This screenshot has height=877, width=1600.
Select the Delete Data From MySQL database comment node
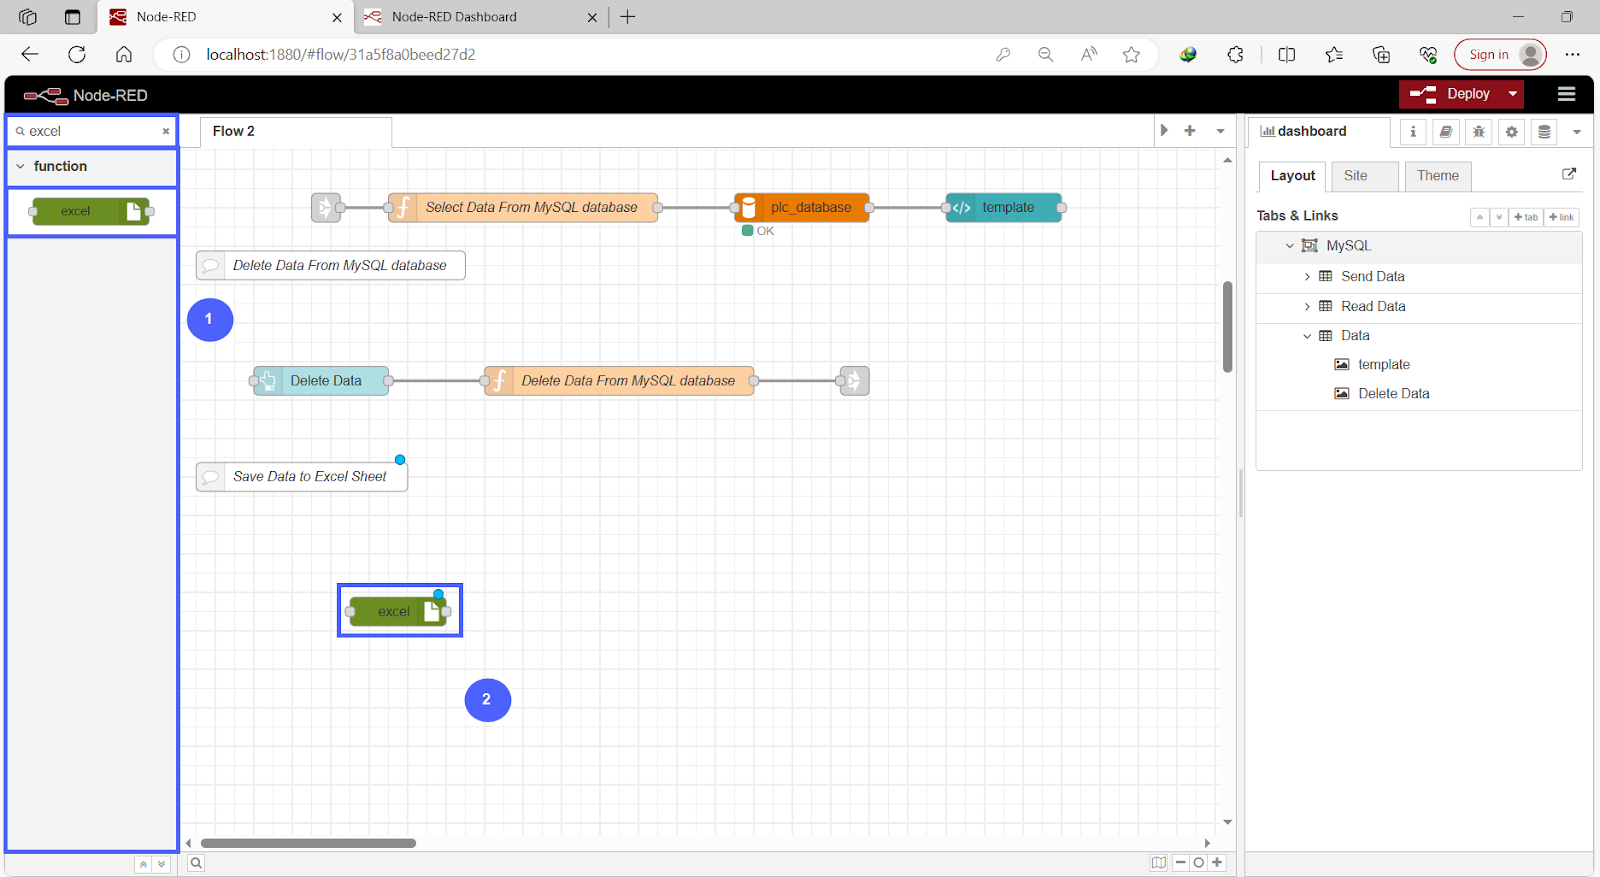[x=331, y=265]
